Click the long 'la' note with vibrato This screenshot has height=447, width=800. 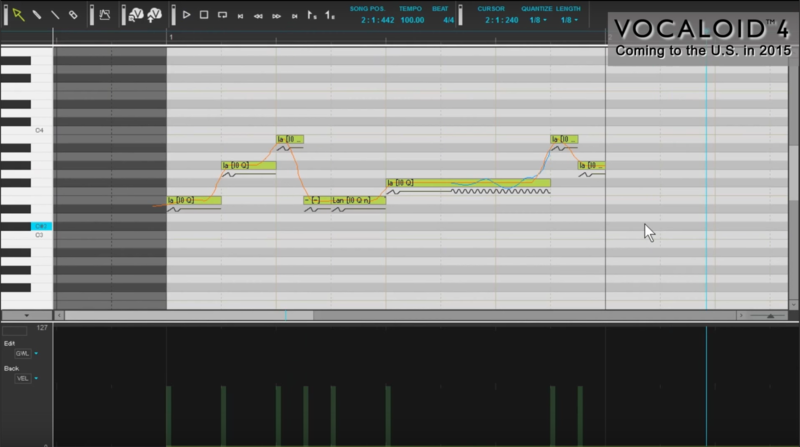[x=470, y=183]
